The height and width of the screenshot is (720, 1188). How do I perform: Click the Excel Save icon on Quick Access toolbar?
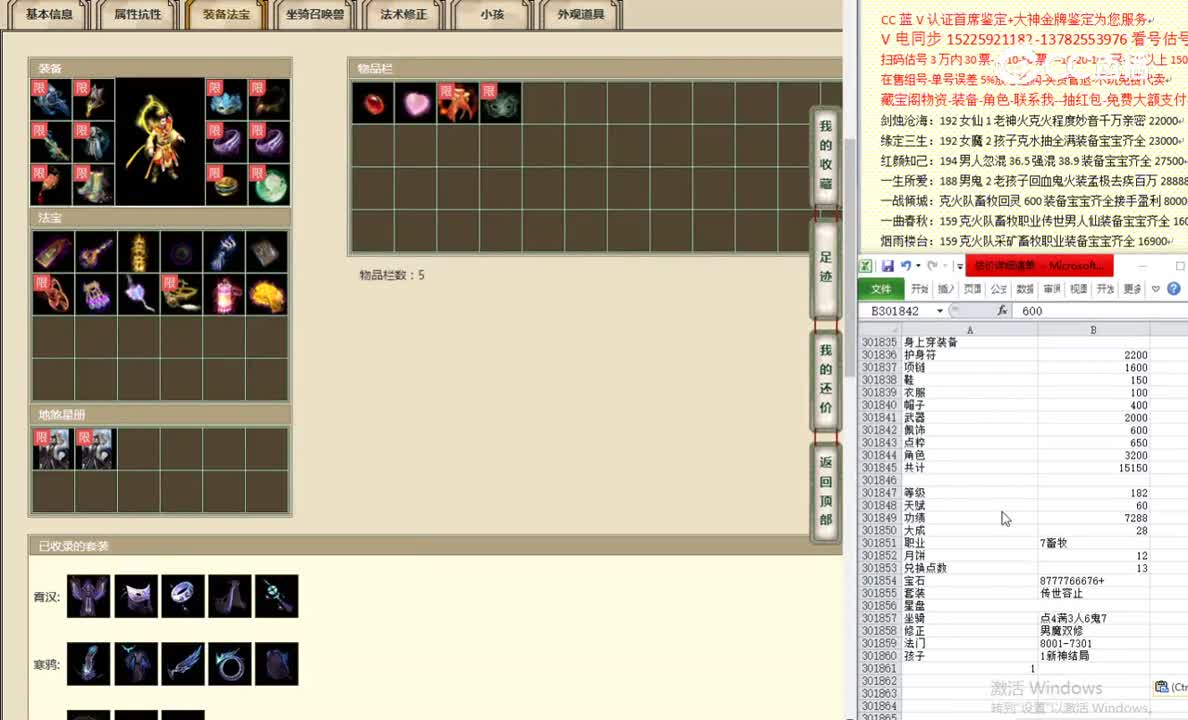889,264
